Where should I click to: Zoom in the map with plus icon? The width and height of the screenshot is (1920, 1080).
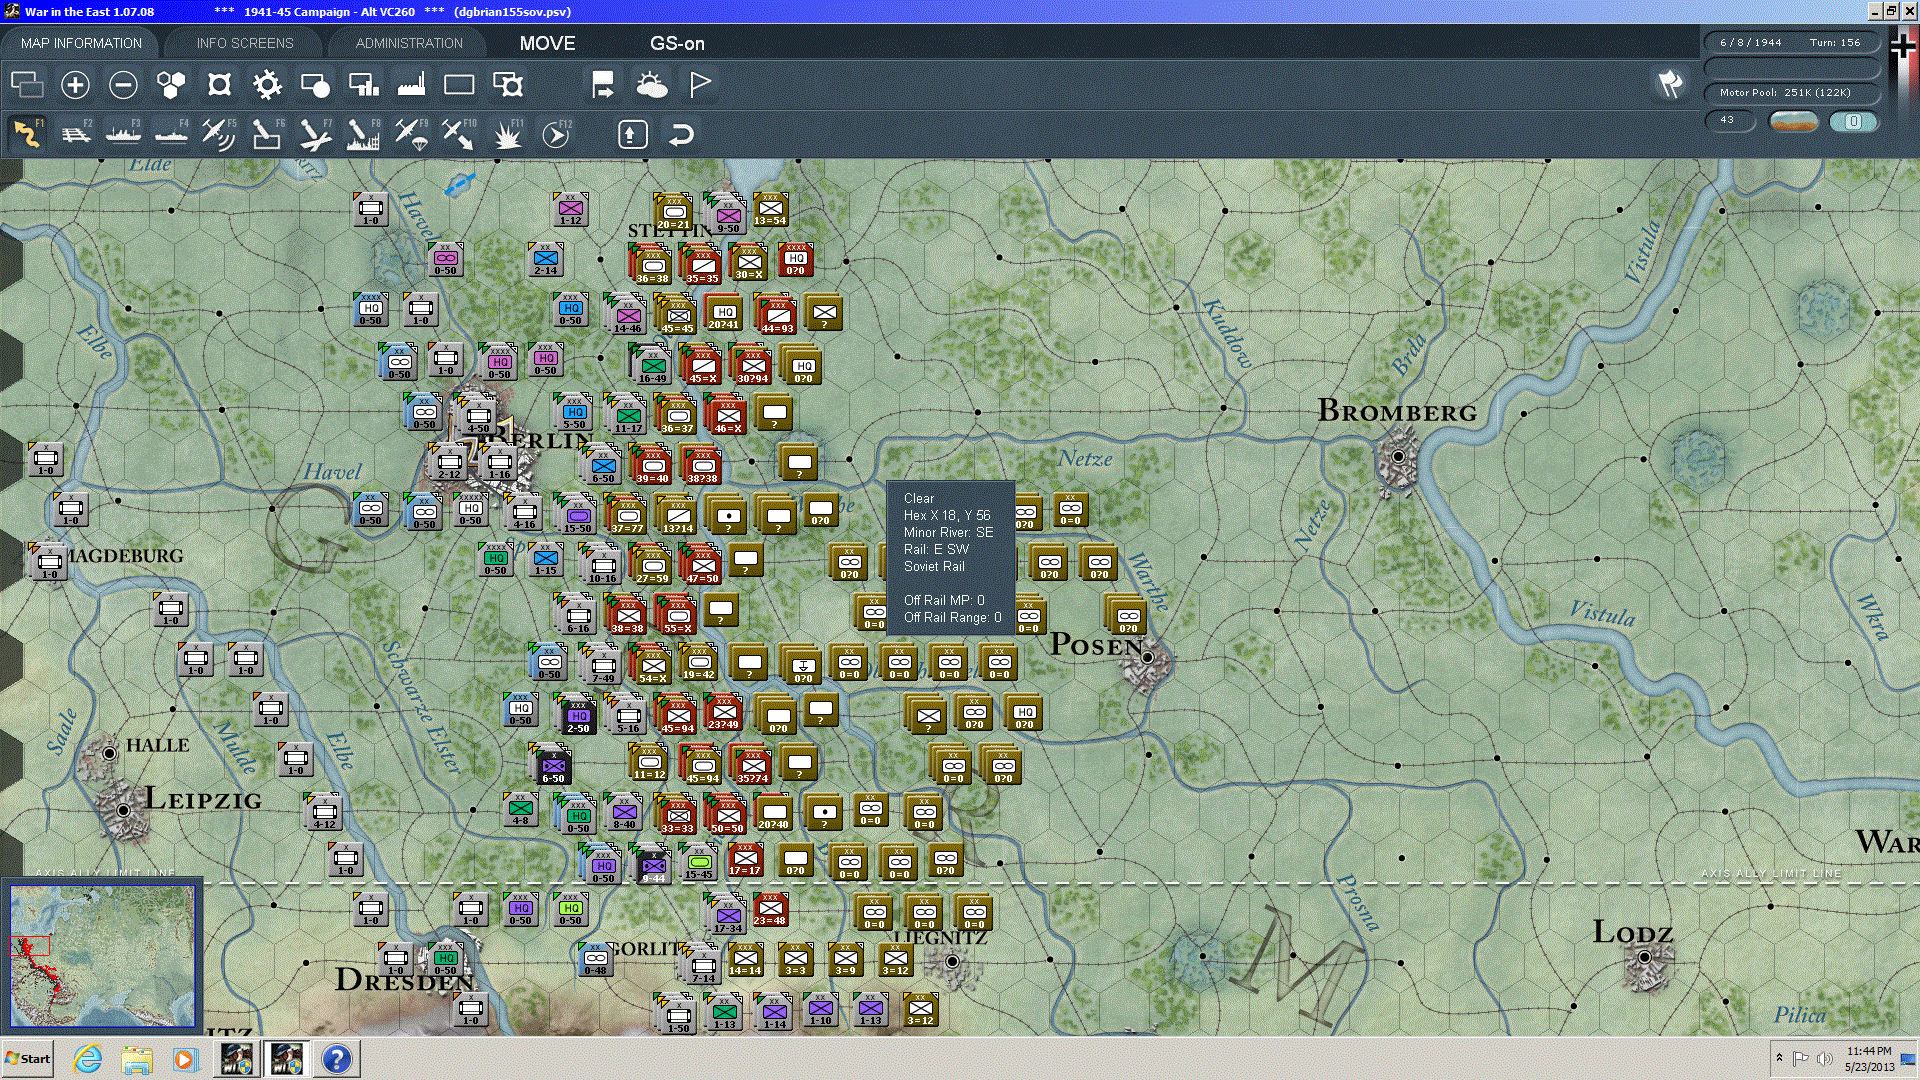click(75, 85)
